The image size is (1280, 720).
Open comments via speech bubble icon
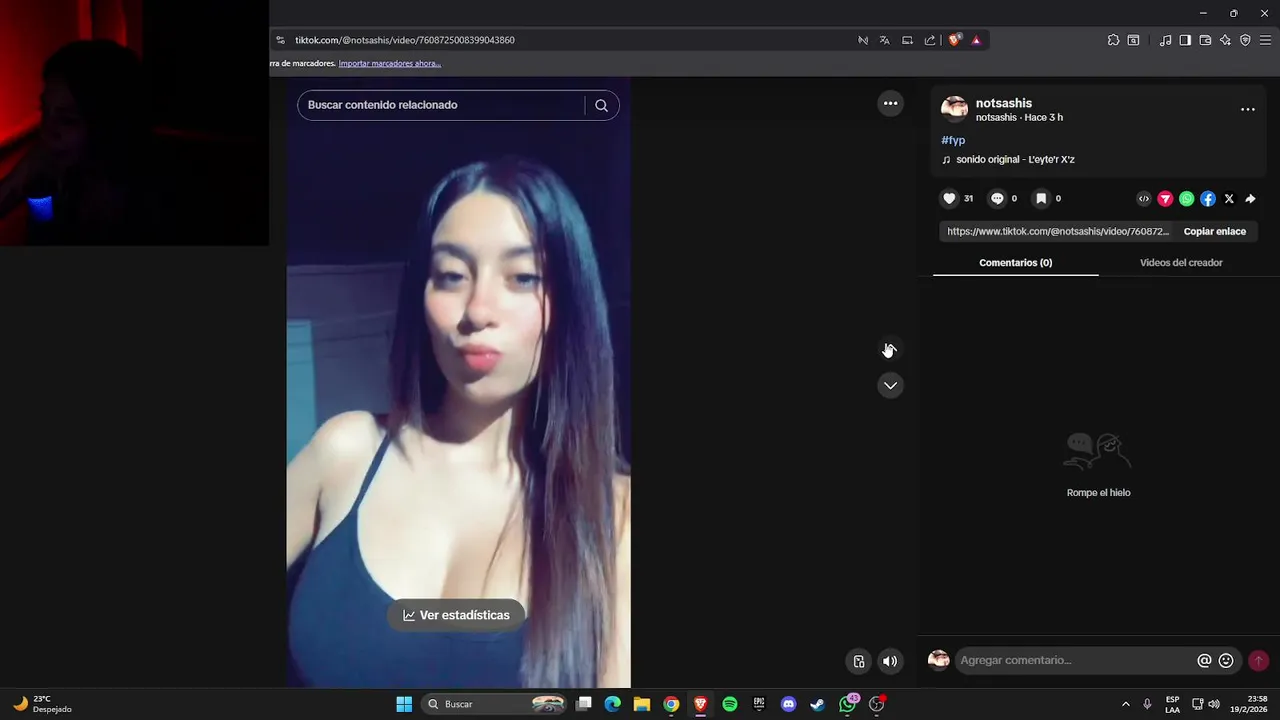pyautogui.click(x=997, y=199)
